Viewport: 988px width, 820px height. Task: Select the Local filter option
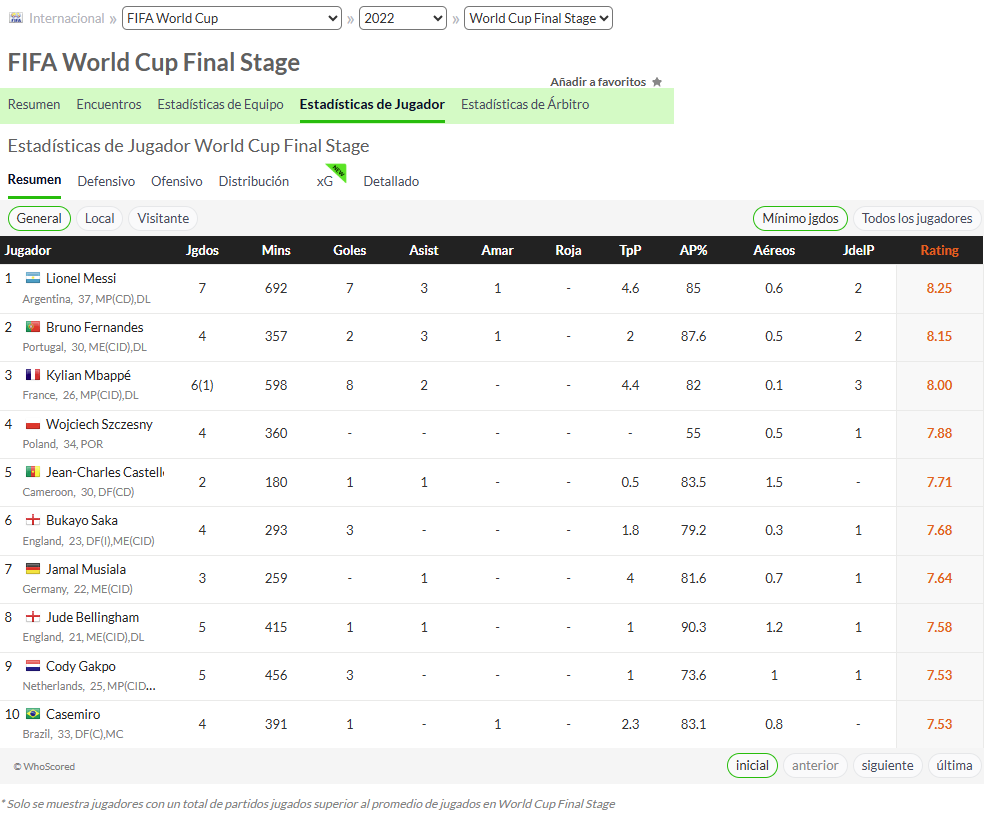click(100, 219)
